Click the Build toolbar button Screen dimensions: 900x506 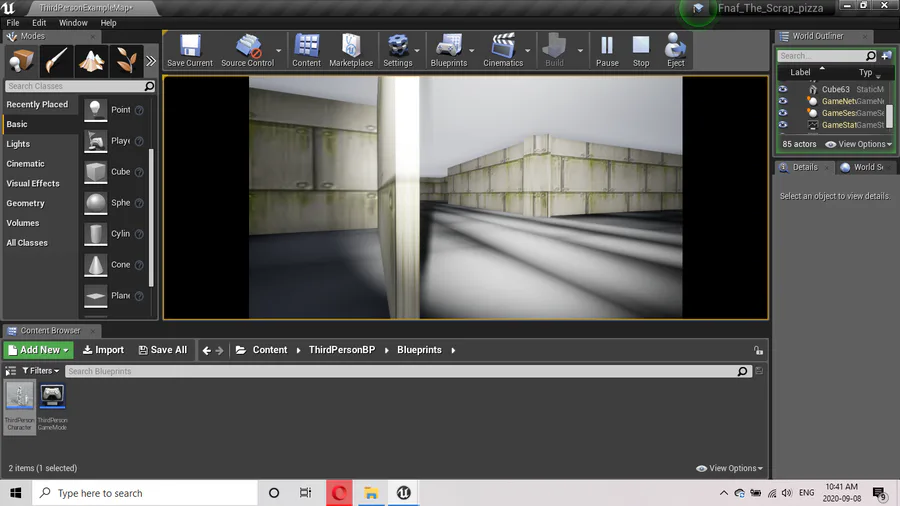pos(554,50)
